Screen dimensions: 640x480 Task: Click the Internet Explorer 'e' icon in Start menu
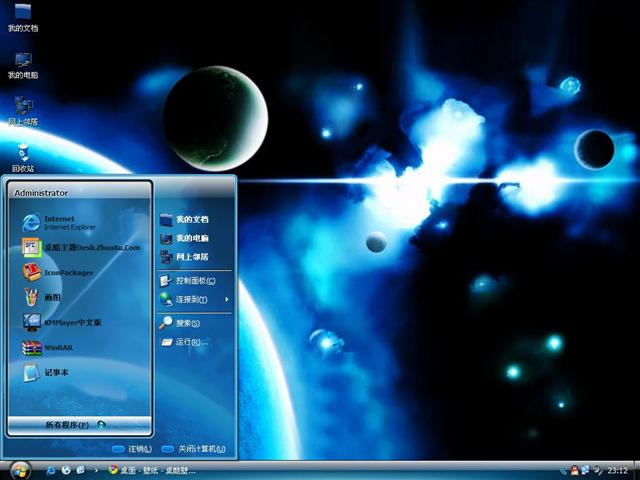(x=31, y=223)
